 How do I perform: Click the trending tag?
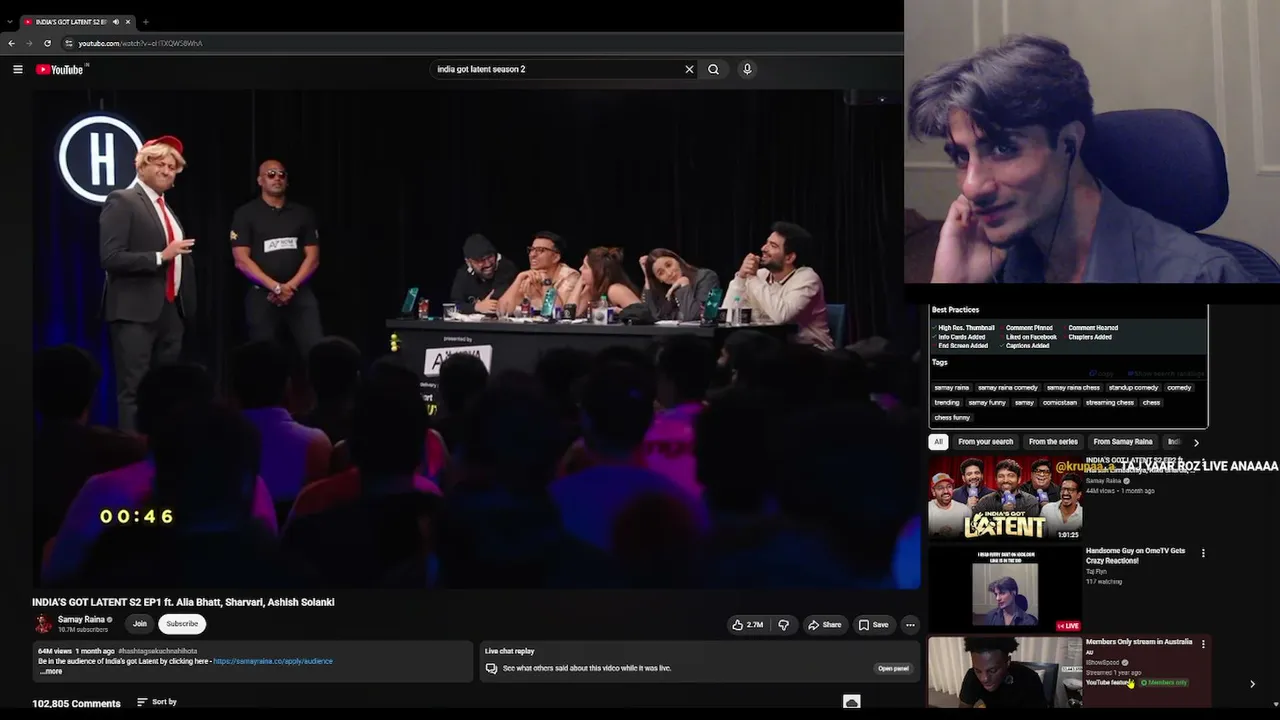pos(947,403)
